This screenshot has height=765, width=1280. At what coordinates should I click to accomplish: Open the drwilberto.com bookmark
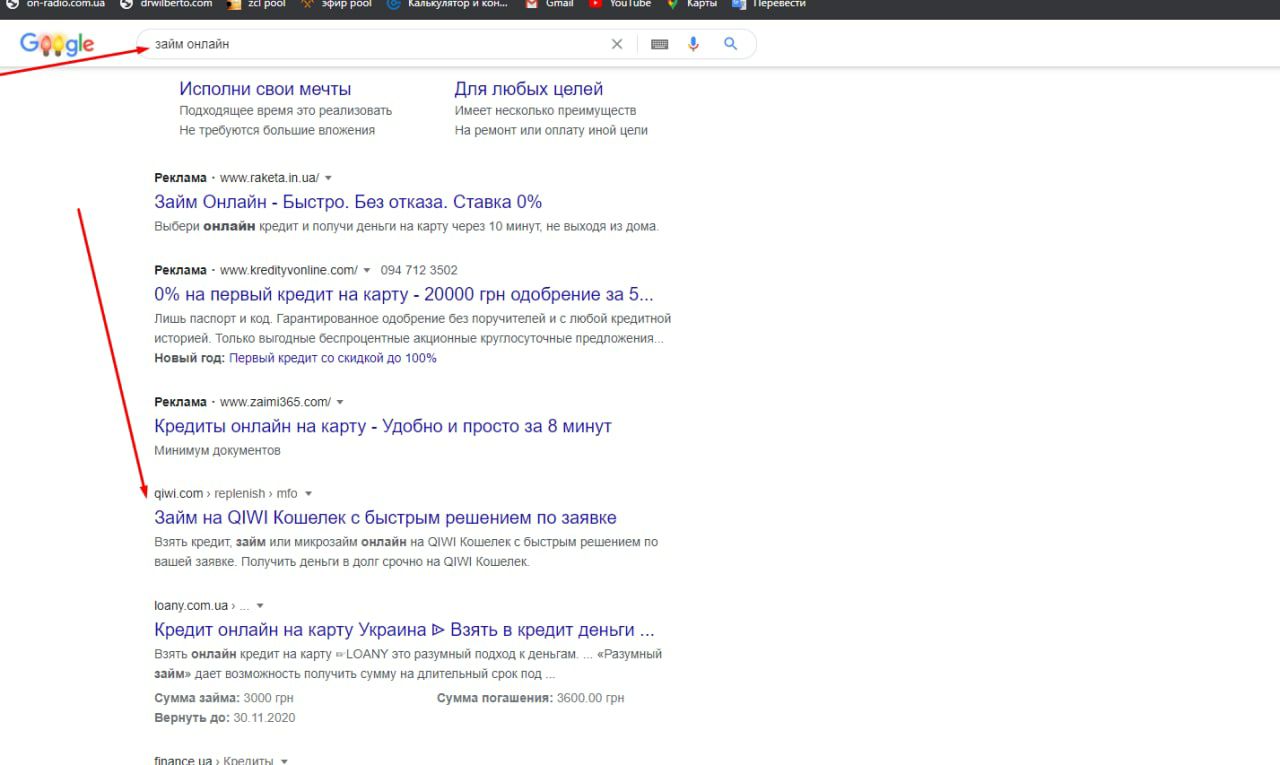[167, 4]
